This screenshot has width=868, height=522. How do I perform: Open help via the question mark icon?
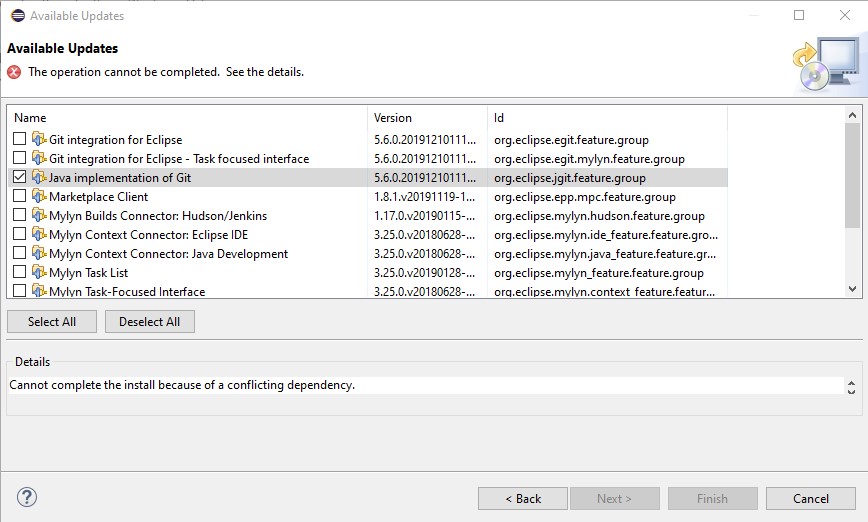click(x=27, y=497)
